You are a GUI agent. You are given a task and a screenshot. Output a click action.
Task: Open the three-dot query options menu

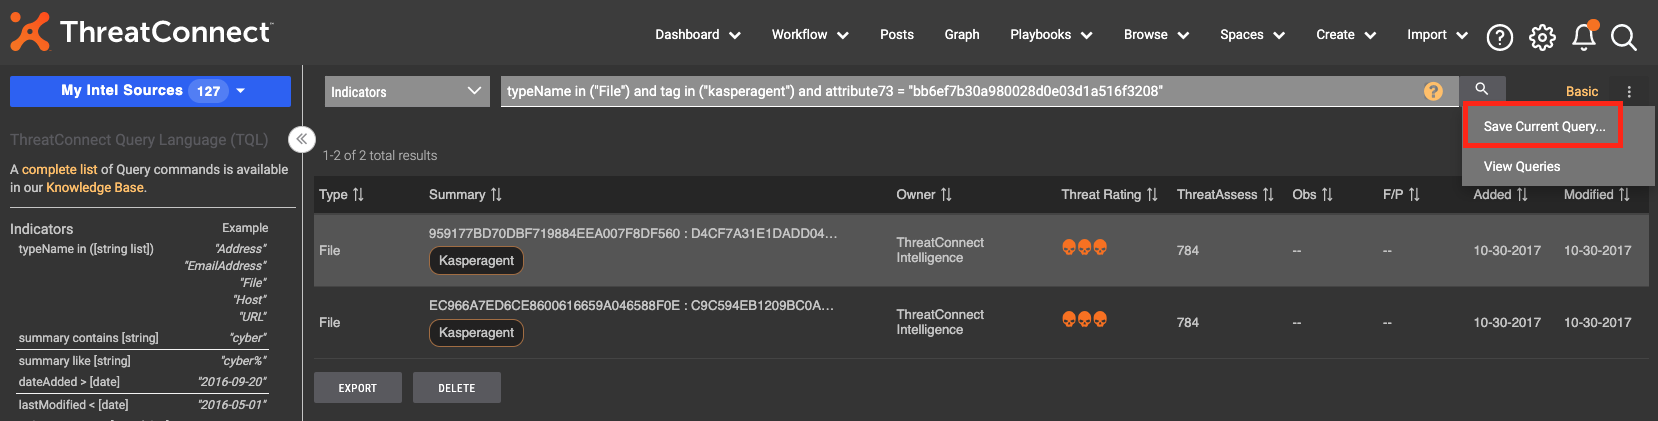(1629, 91)
